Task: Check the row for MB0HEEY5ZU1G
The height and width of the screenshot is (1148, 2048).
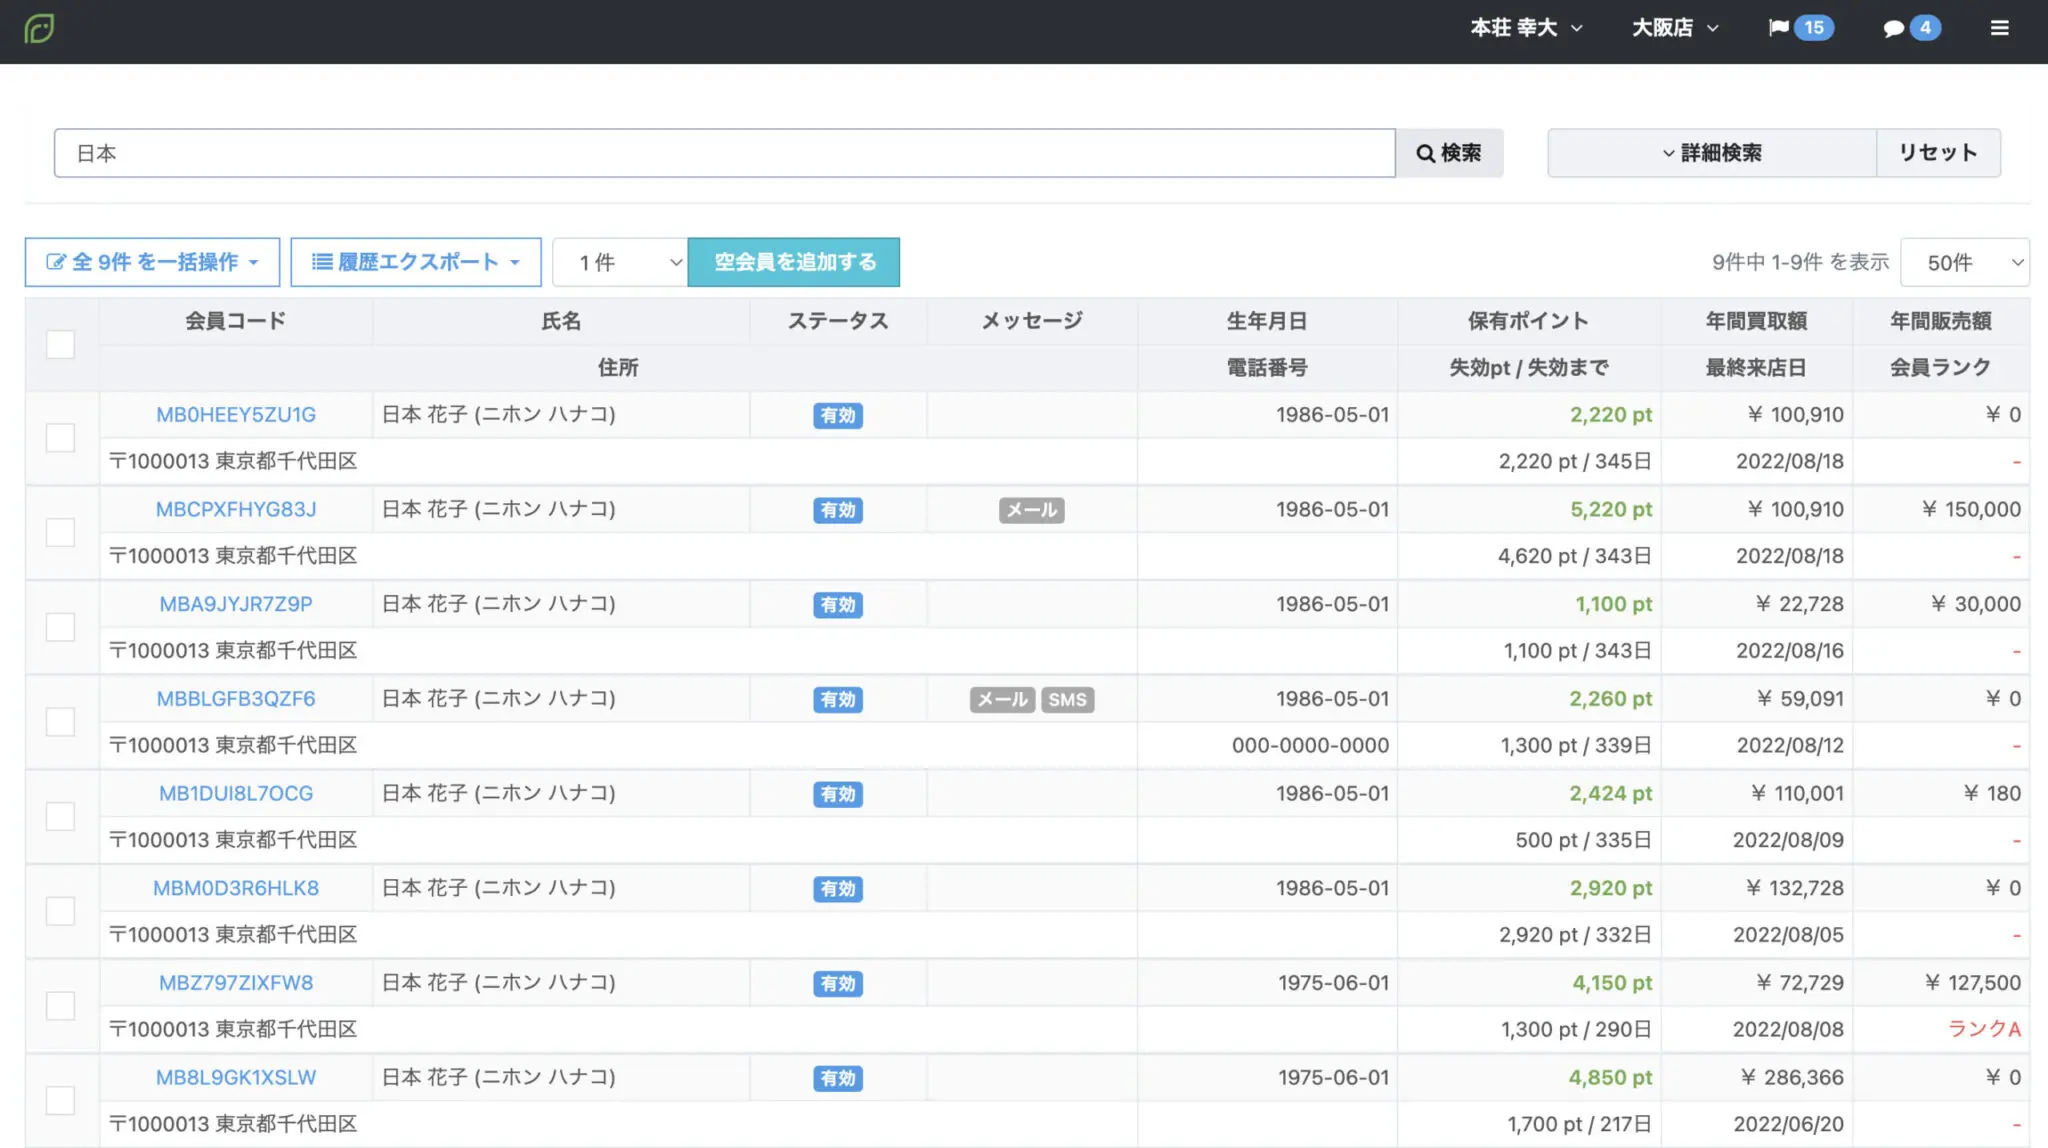Action: [x=60, y=438]
